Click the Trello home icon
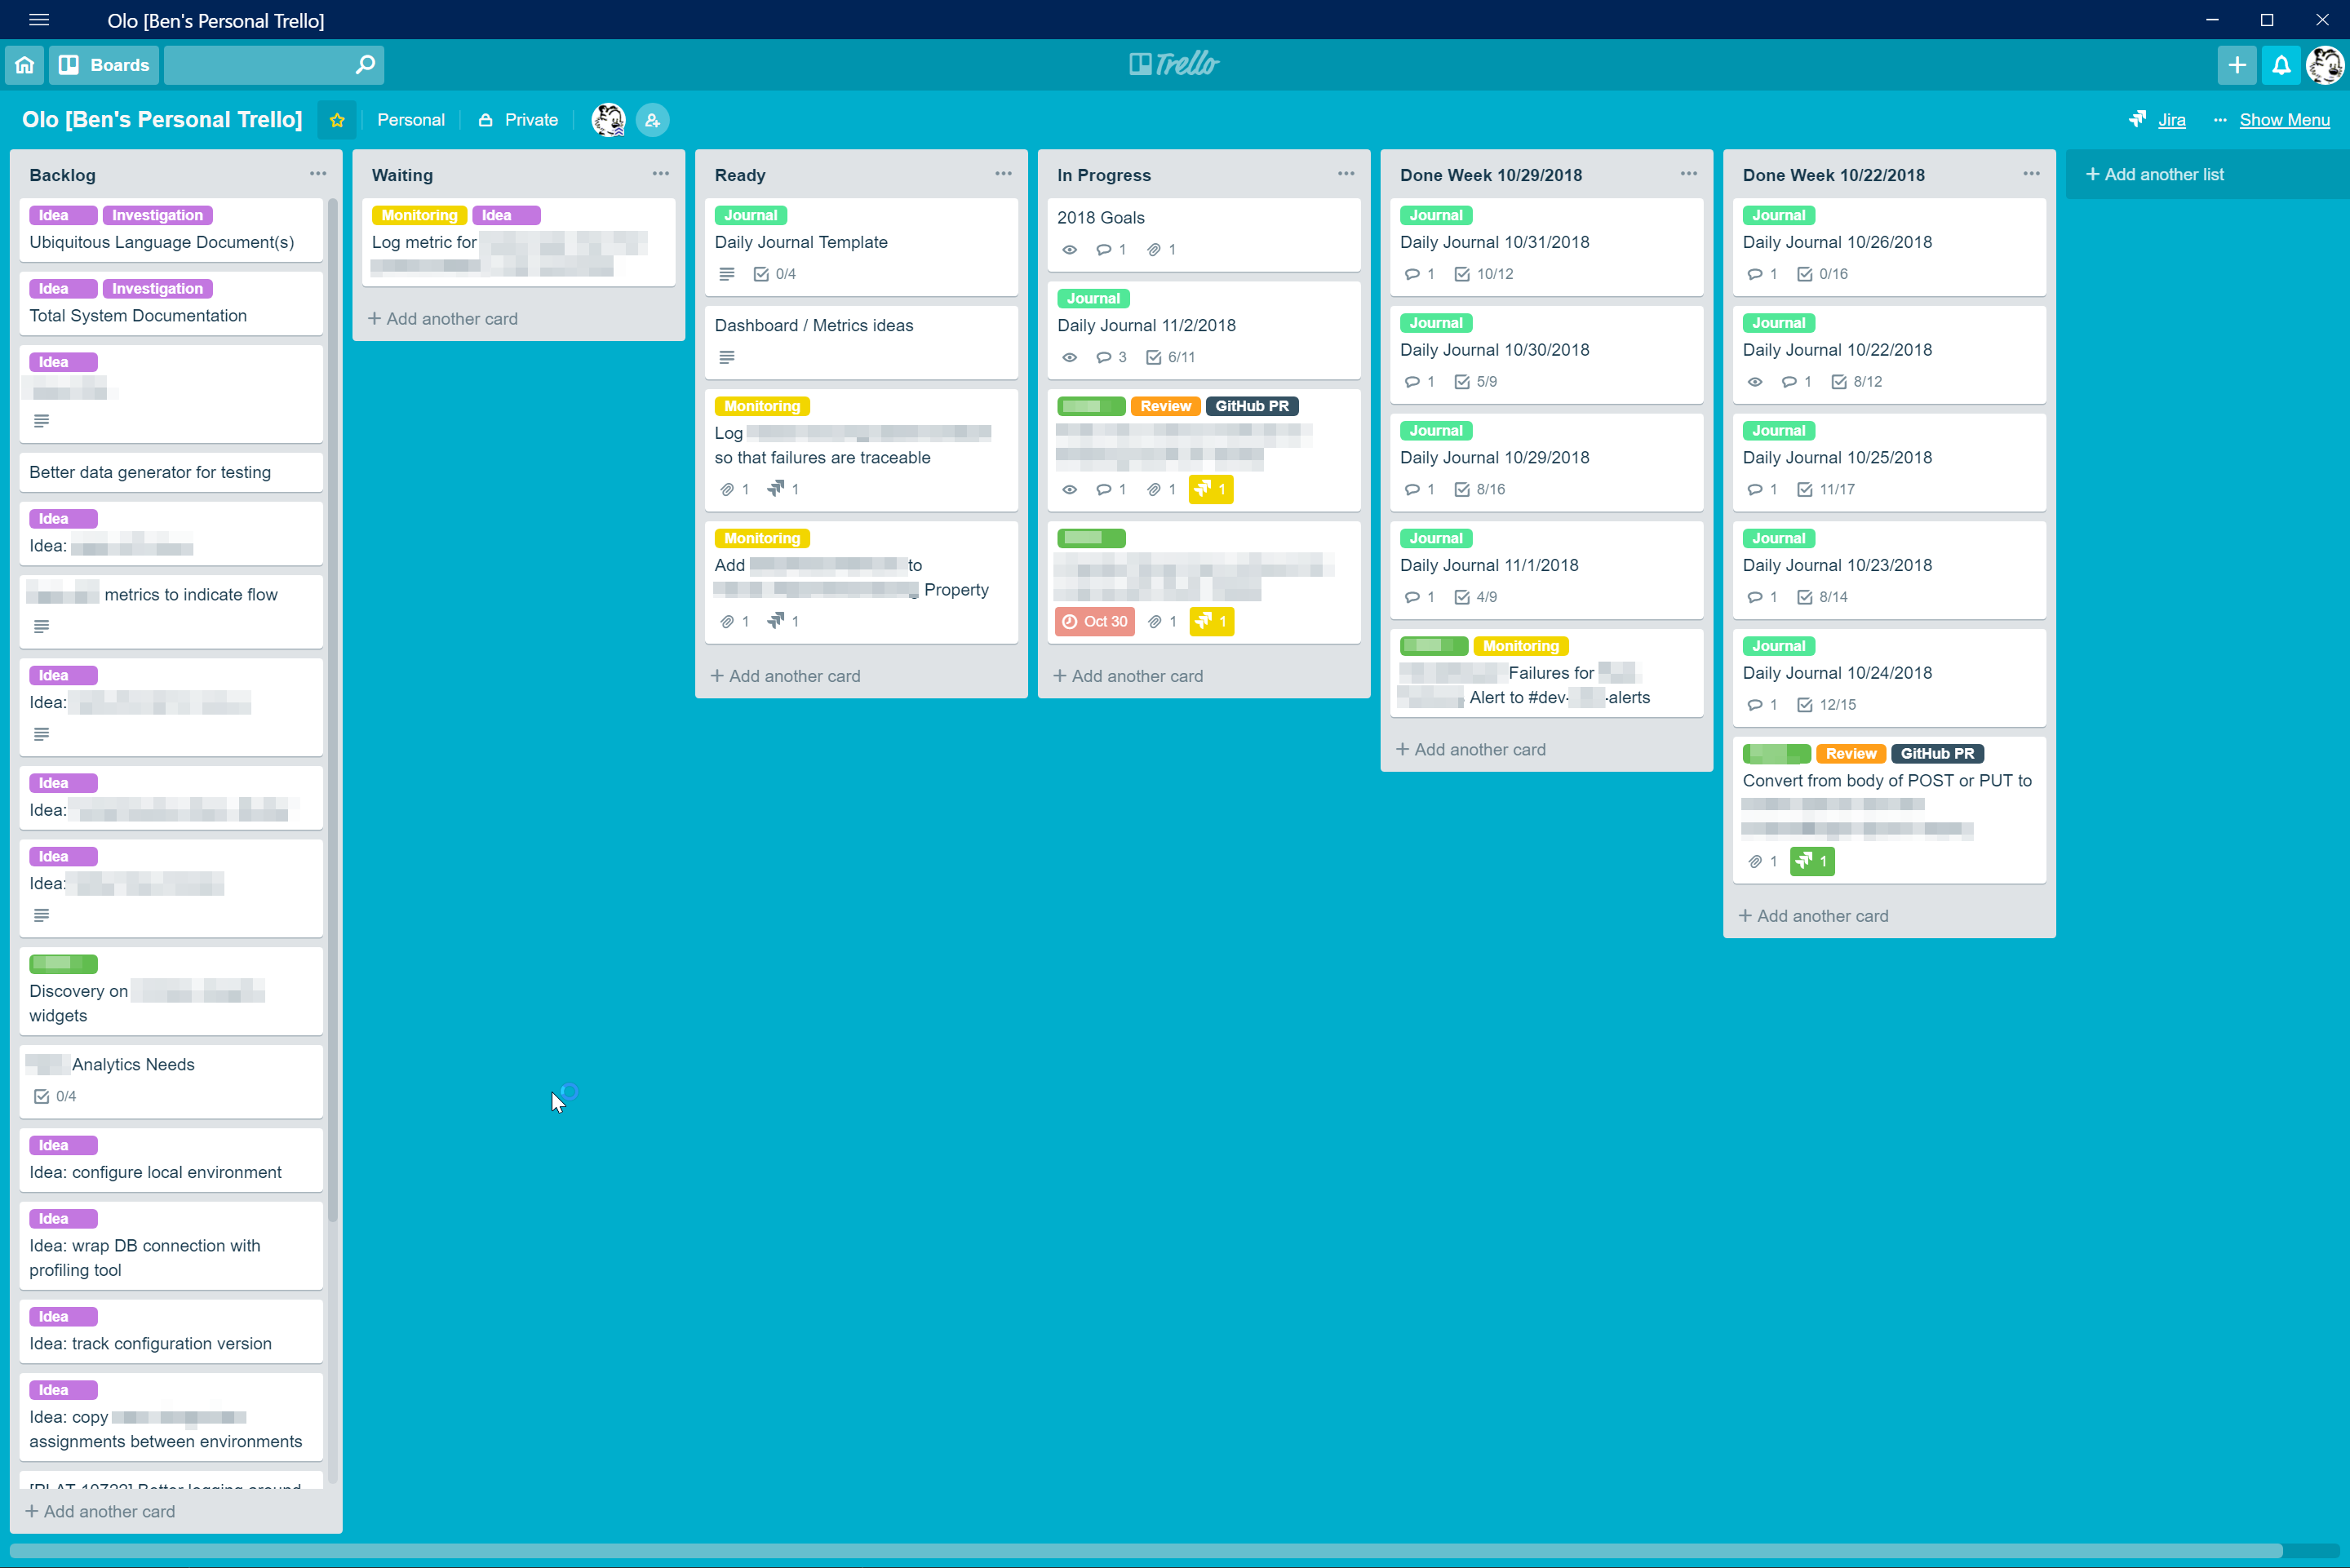 (24, 64)
